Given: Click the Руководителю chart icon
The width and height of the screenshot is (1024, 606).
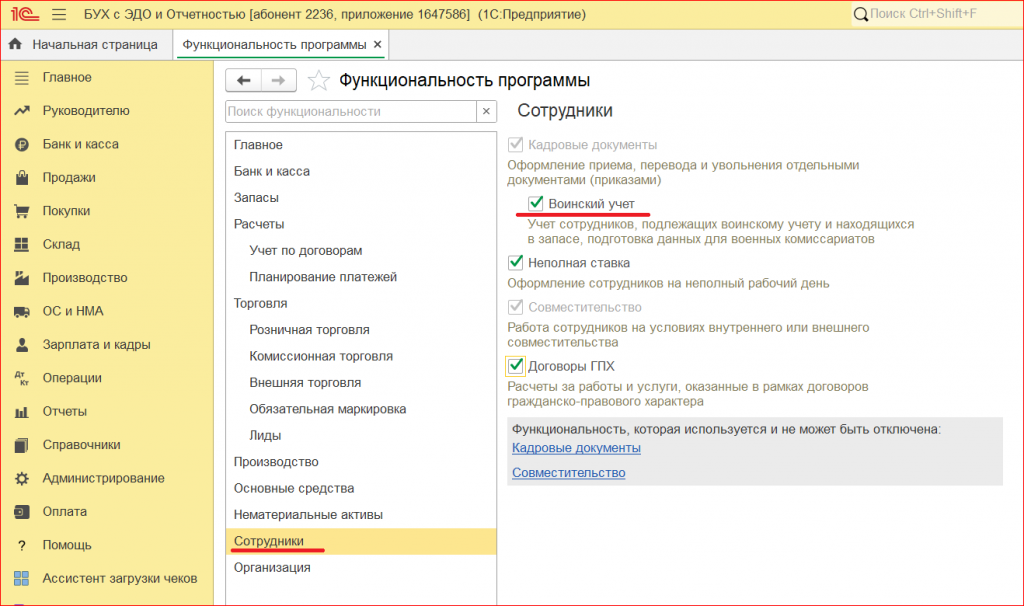Looking at the screenshot, I should (22, 111).
